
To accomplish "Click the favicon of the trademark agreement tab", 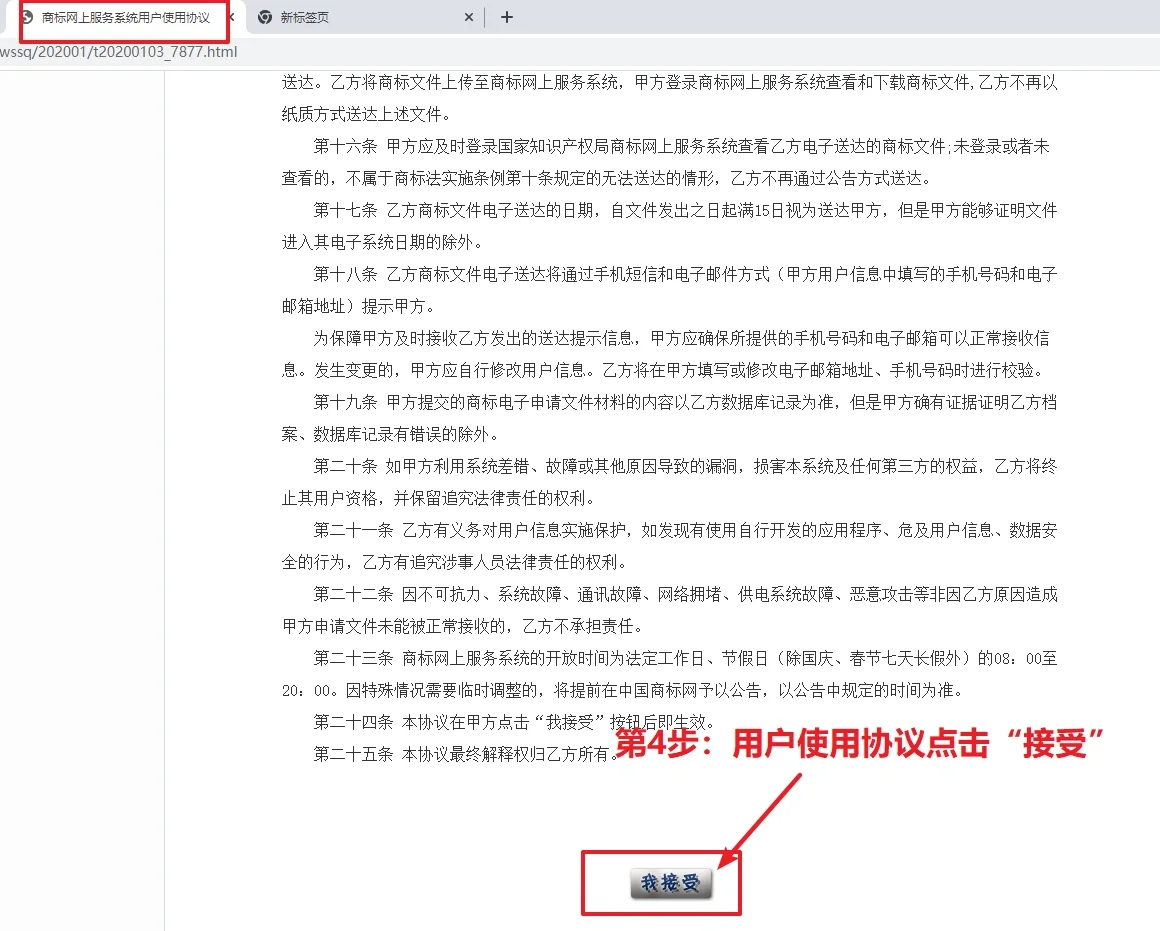I will coord(27,18).
